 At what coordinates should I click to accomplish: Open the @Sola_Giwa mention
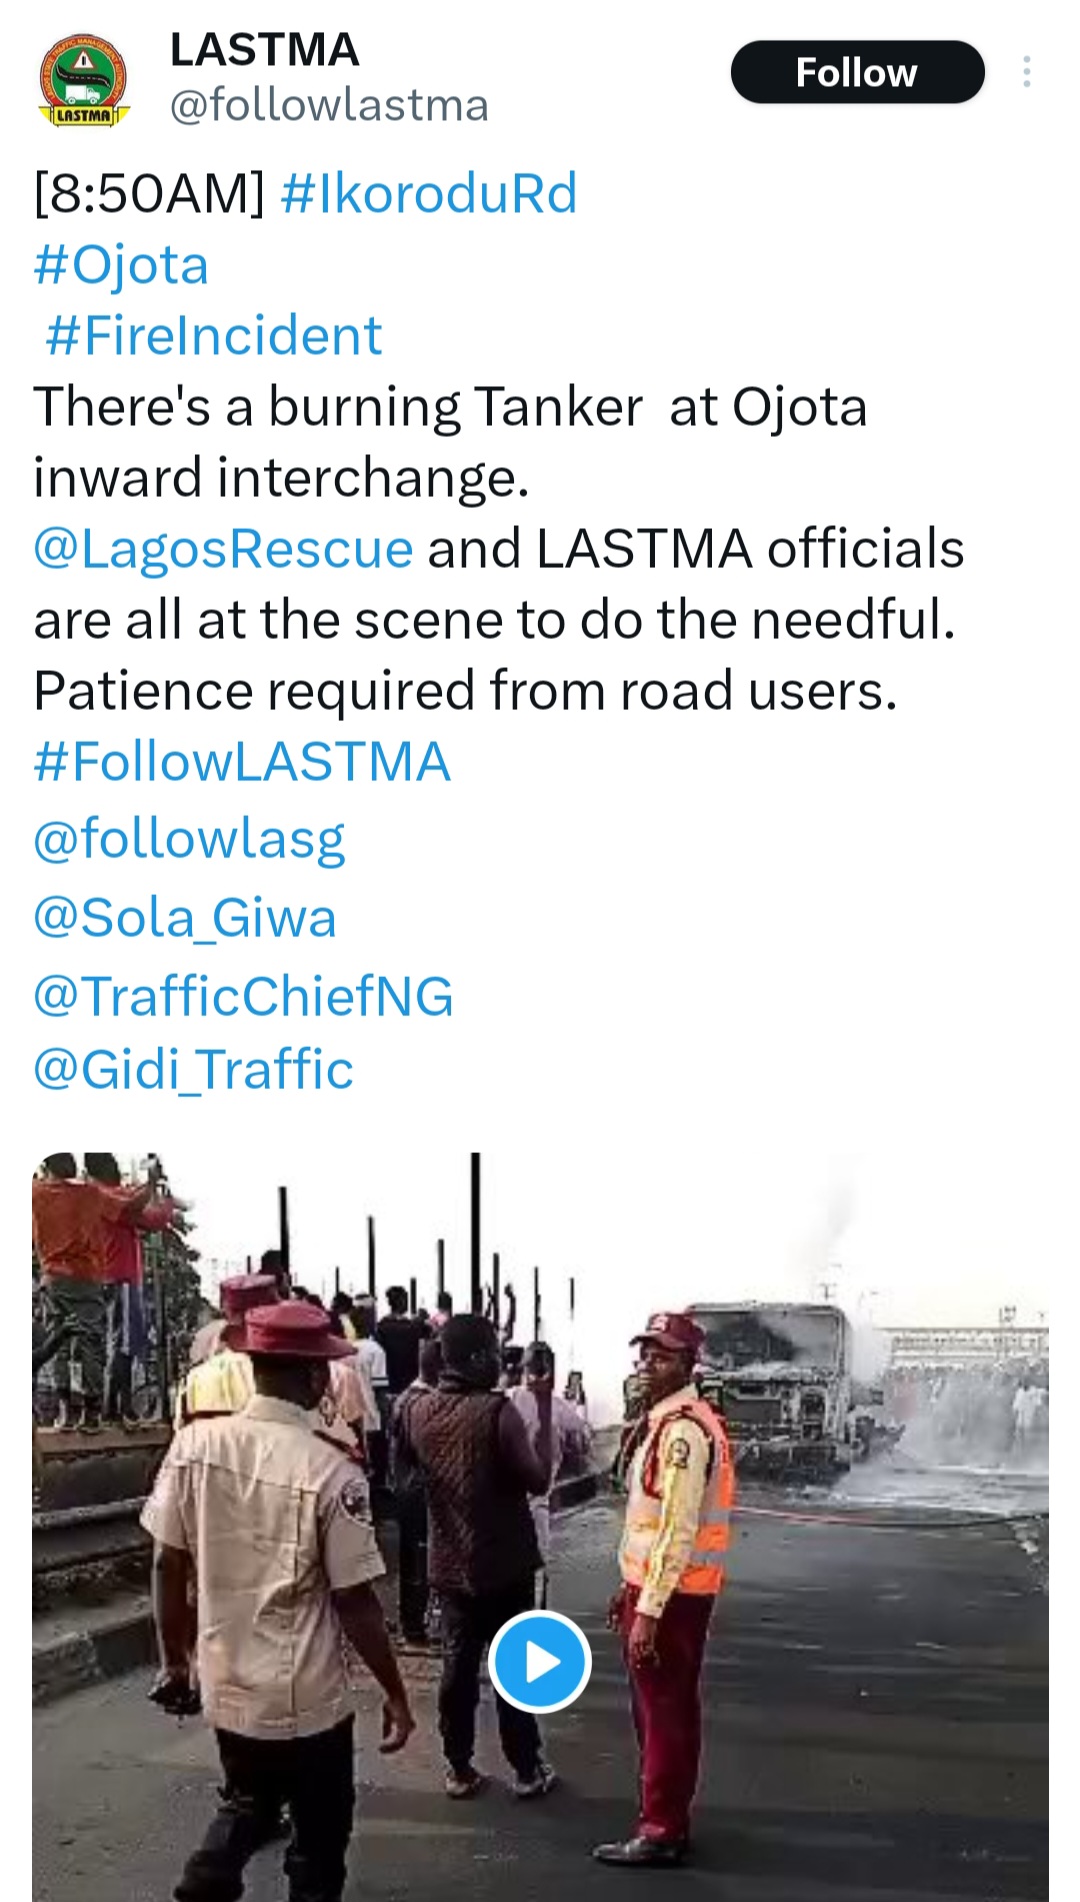coord(185,918)
